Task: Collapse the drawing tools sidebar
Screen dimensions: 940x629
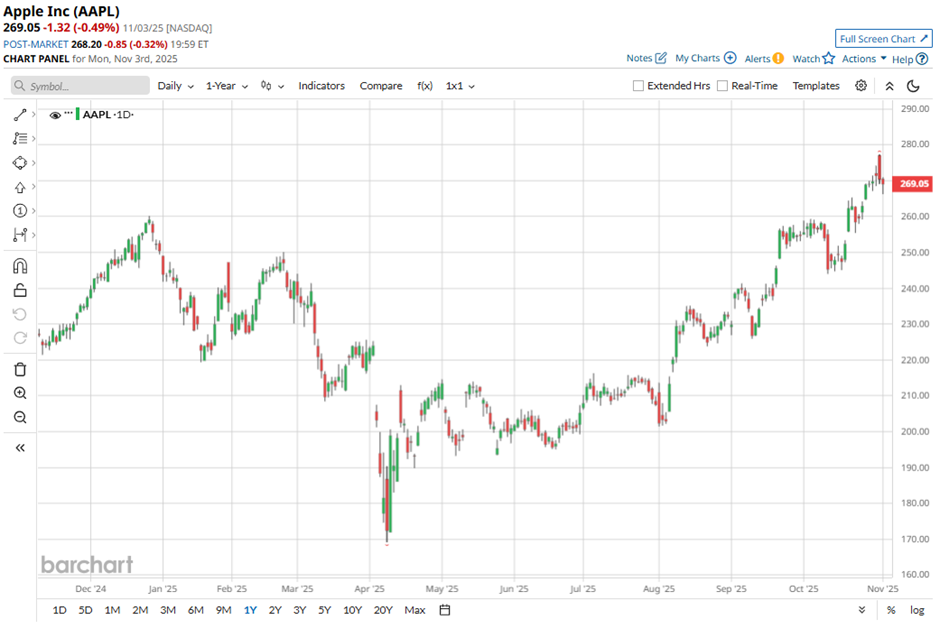Action: coord(20,448)
